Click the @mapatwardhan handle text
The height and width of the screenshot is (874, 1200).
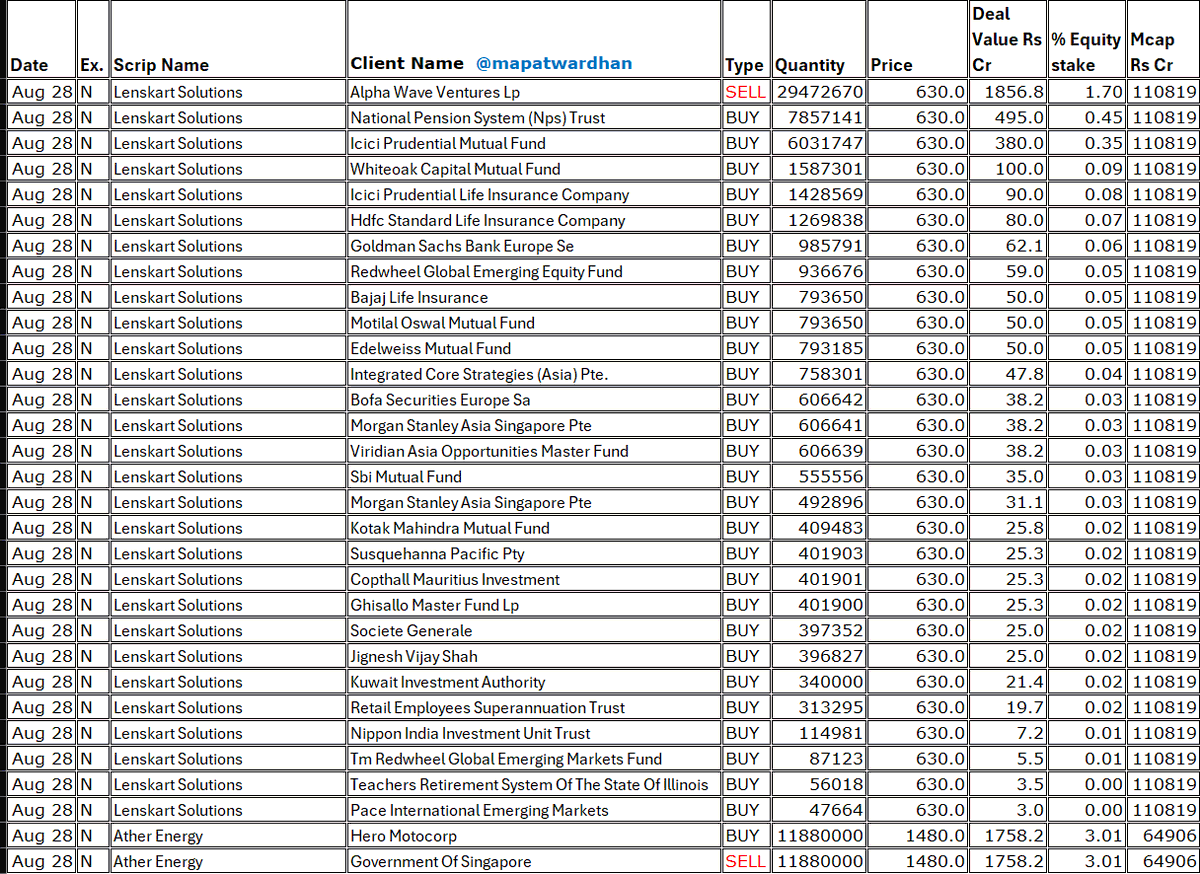click(554, 64)
